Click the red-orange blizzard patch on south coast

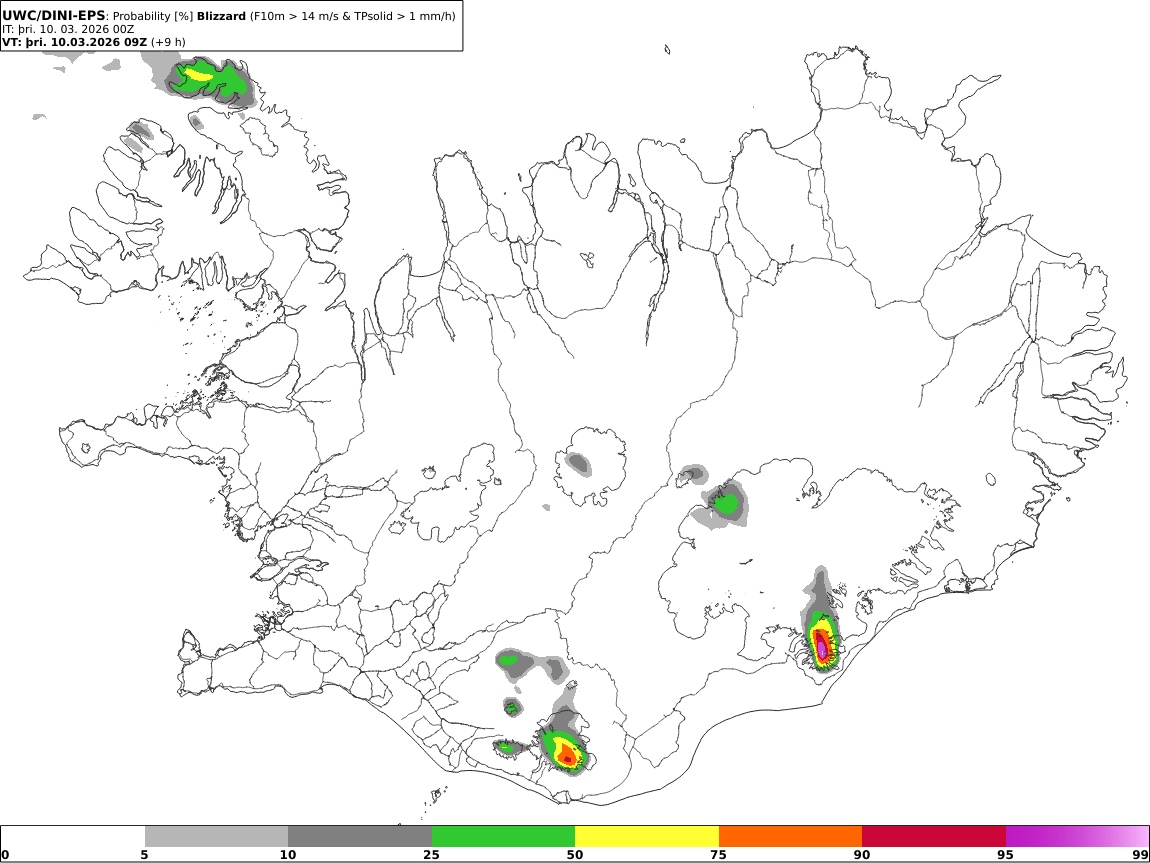click(566, 754)
